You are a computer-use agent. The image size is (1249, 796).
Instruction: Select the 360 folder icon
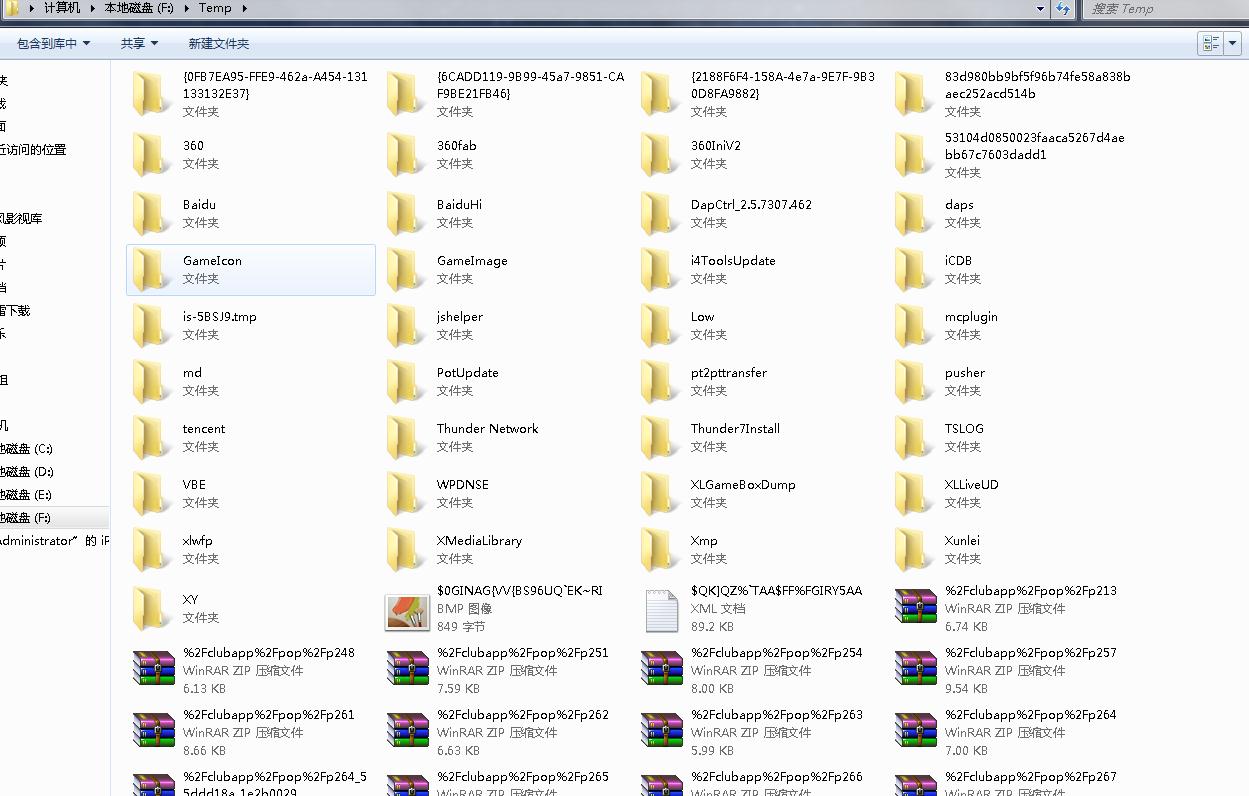coord(151,154)
